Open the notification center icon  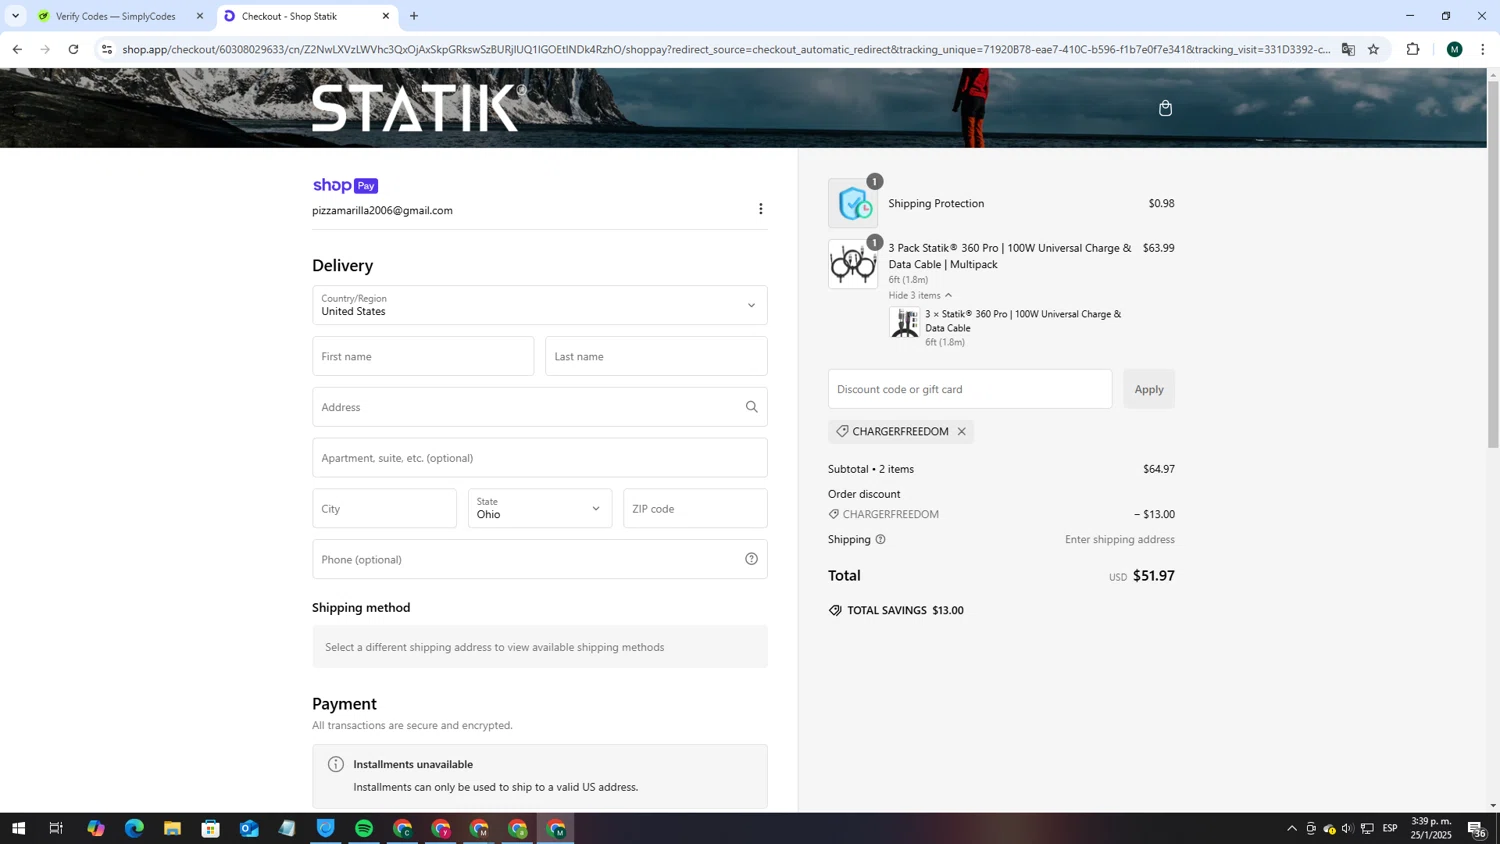click(x=1476, y=828)
